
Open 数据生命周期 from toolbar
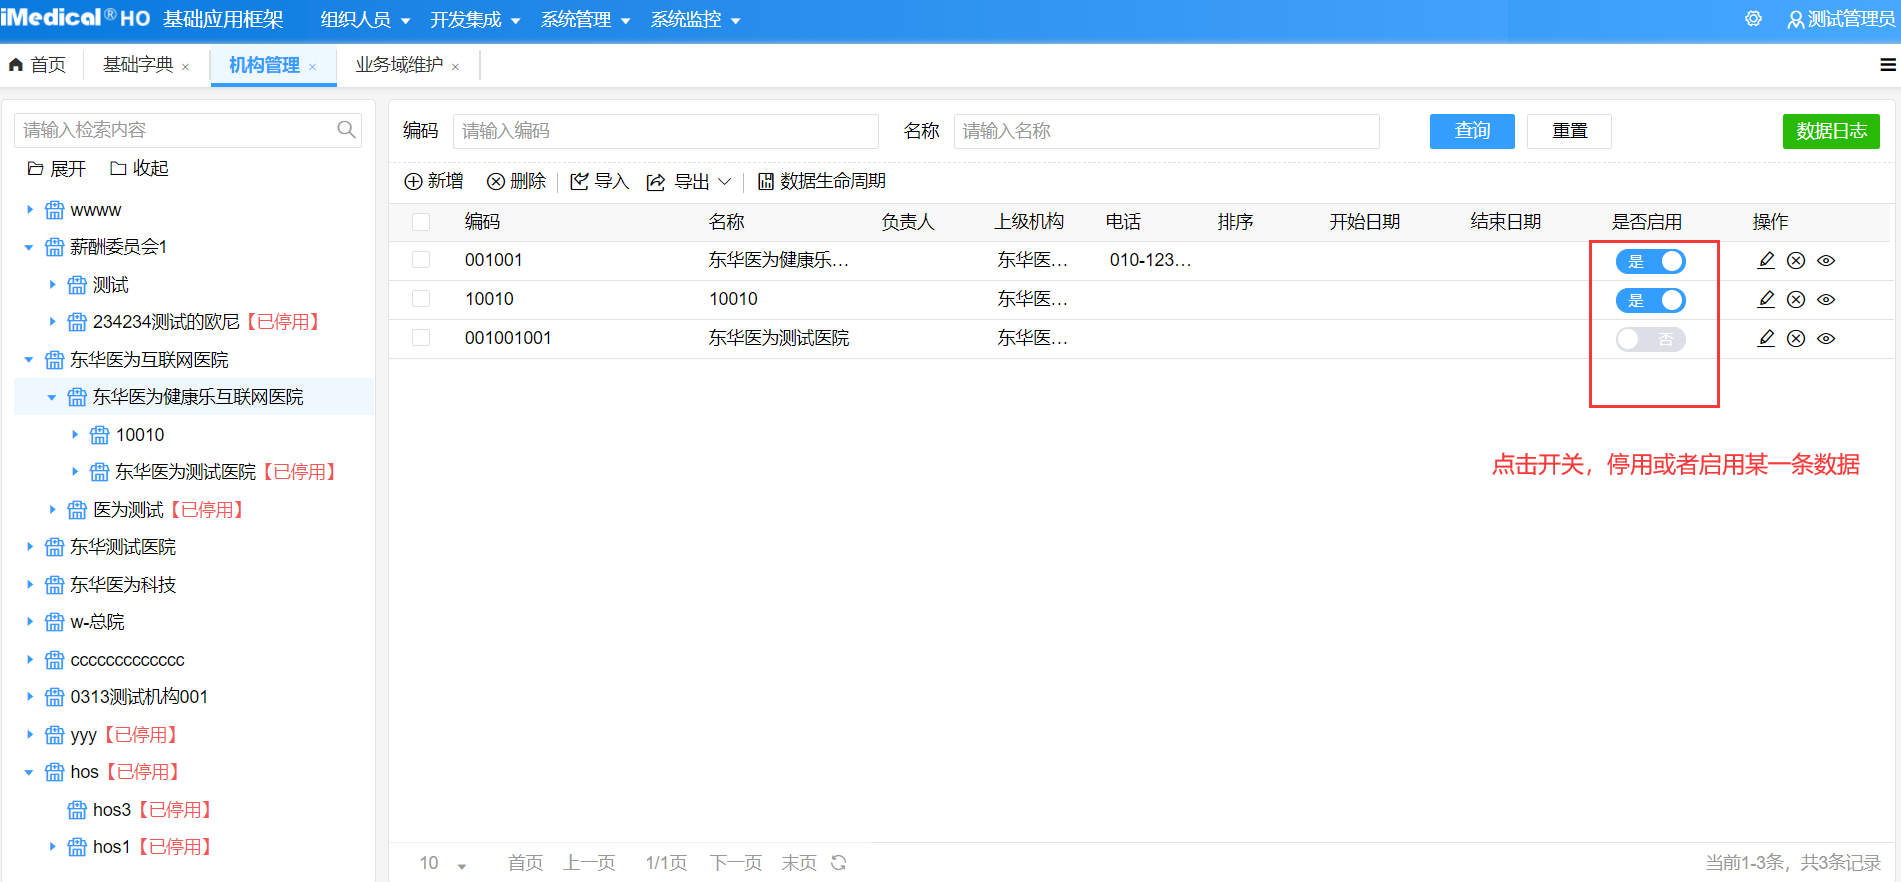[821, 181]
